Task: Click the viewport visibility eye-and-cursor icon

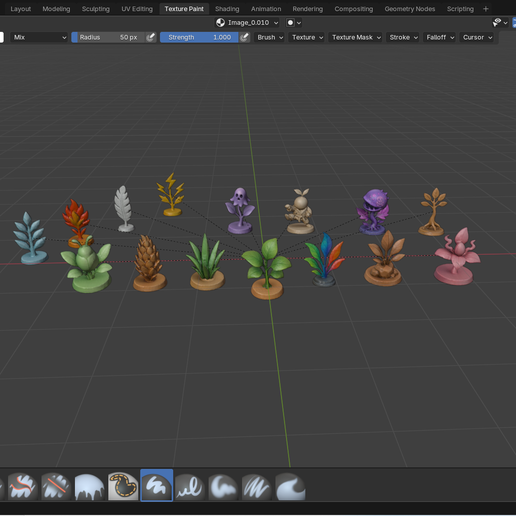Action: pos(497,23)
